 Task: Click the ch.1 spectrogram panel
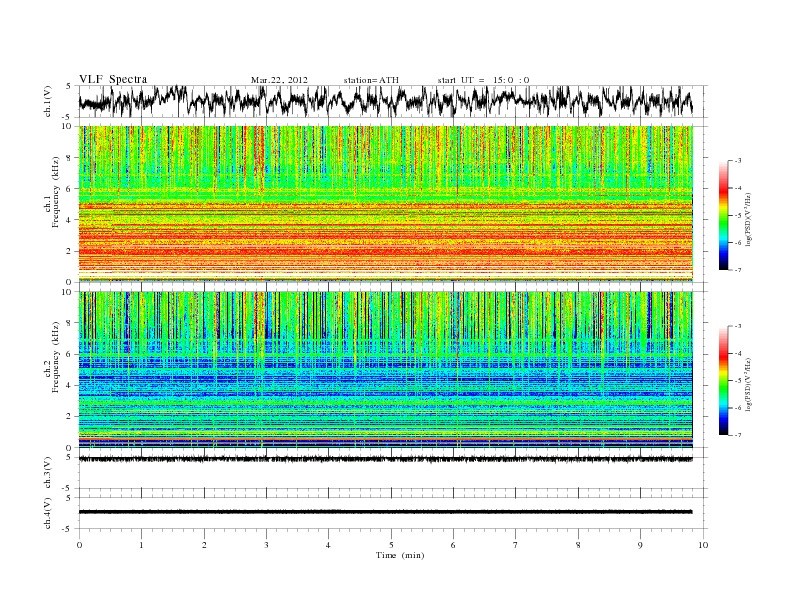385,204
